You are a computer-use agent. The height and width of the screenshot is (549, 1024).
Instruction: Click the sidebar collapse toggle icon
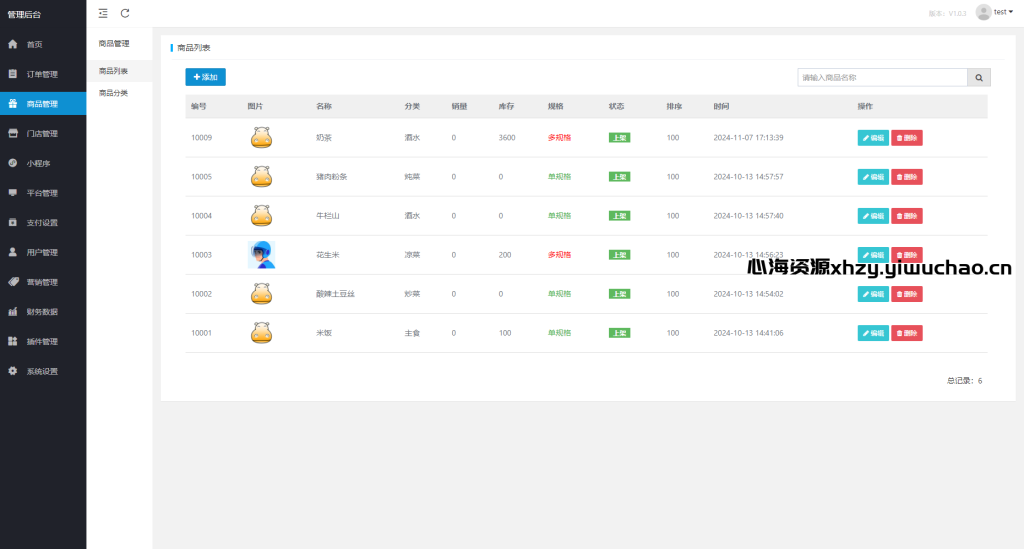pos(103,13)
